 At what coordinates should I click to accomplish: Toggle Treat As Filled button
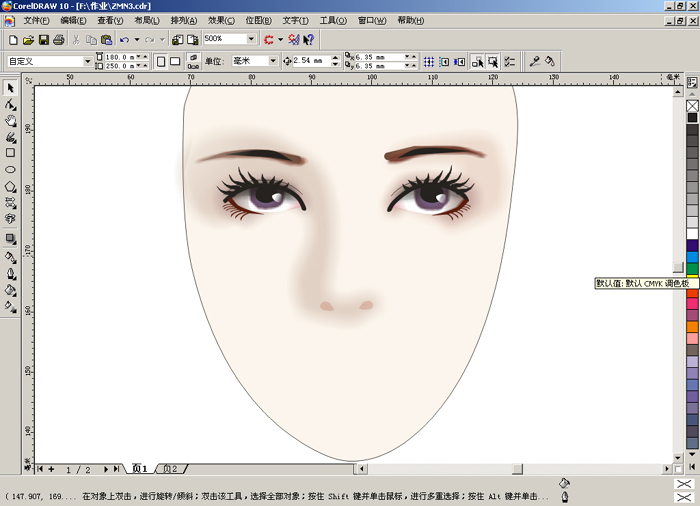point(492,62)
